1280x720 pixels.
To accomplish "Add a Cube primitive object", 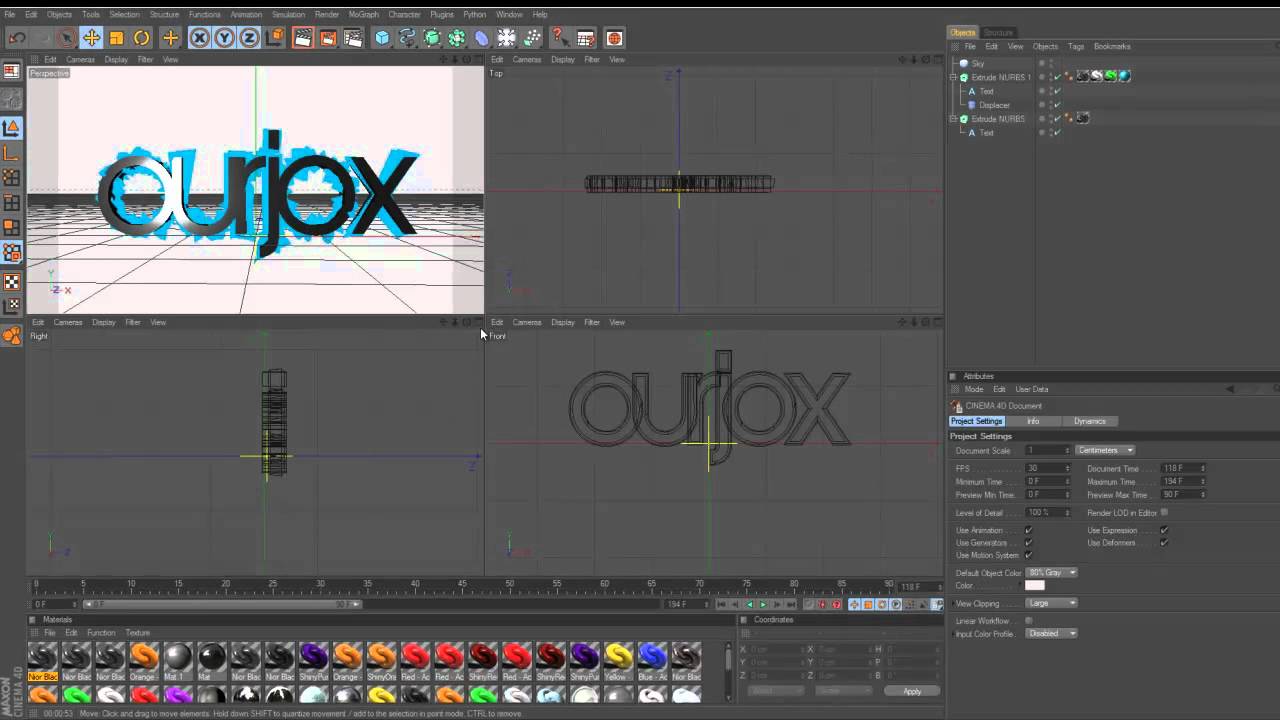I will pyautogui.click(x=382, y=38).
